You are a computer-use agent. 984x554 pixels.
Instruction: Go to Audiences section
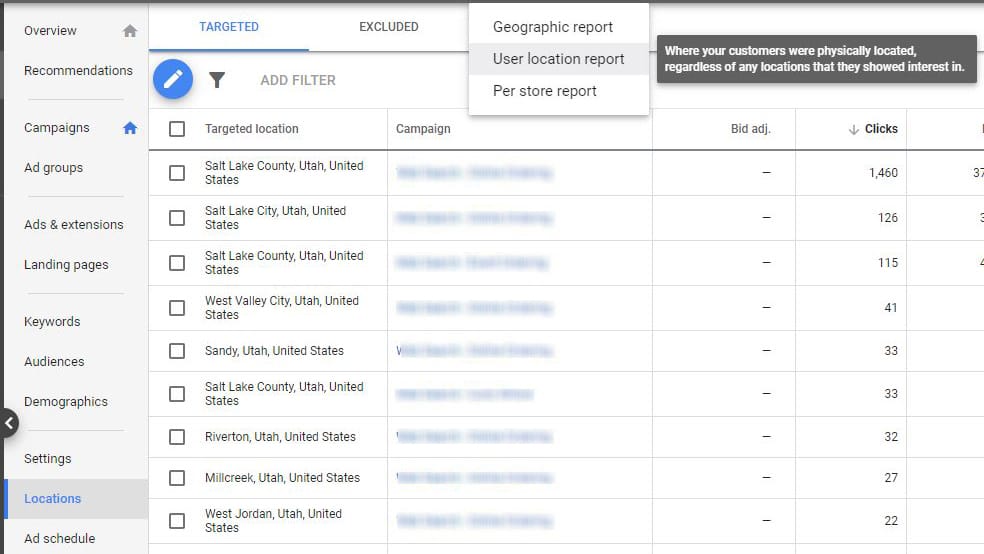point(54,362)
